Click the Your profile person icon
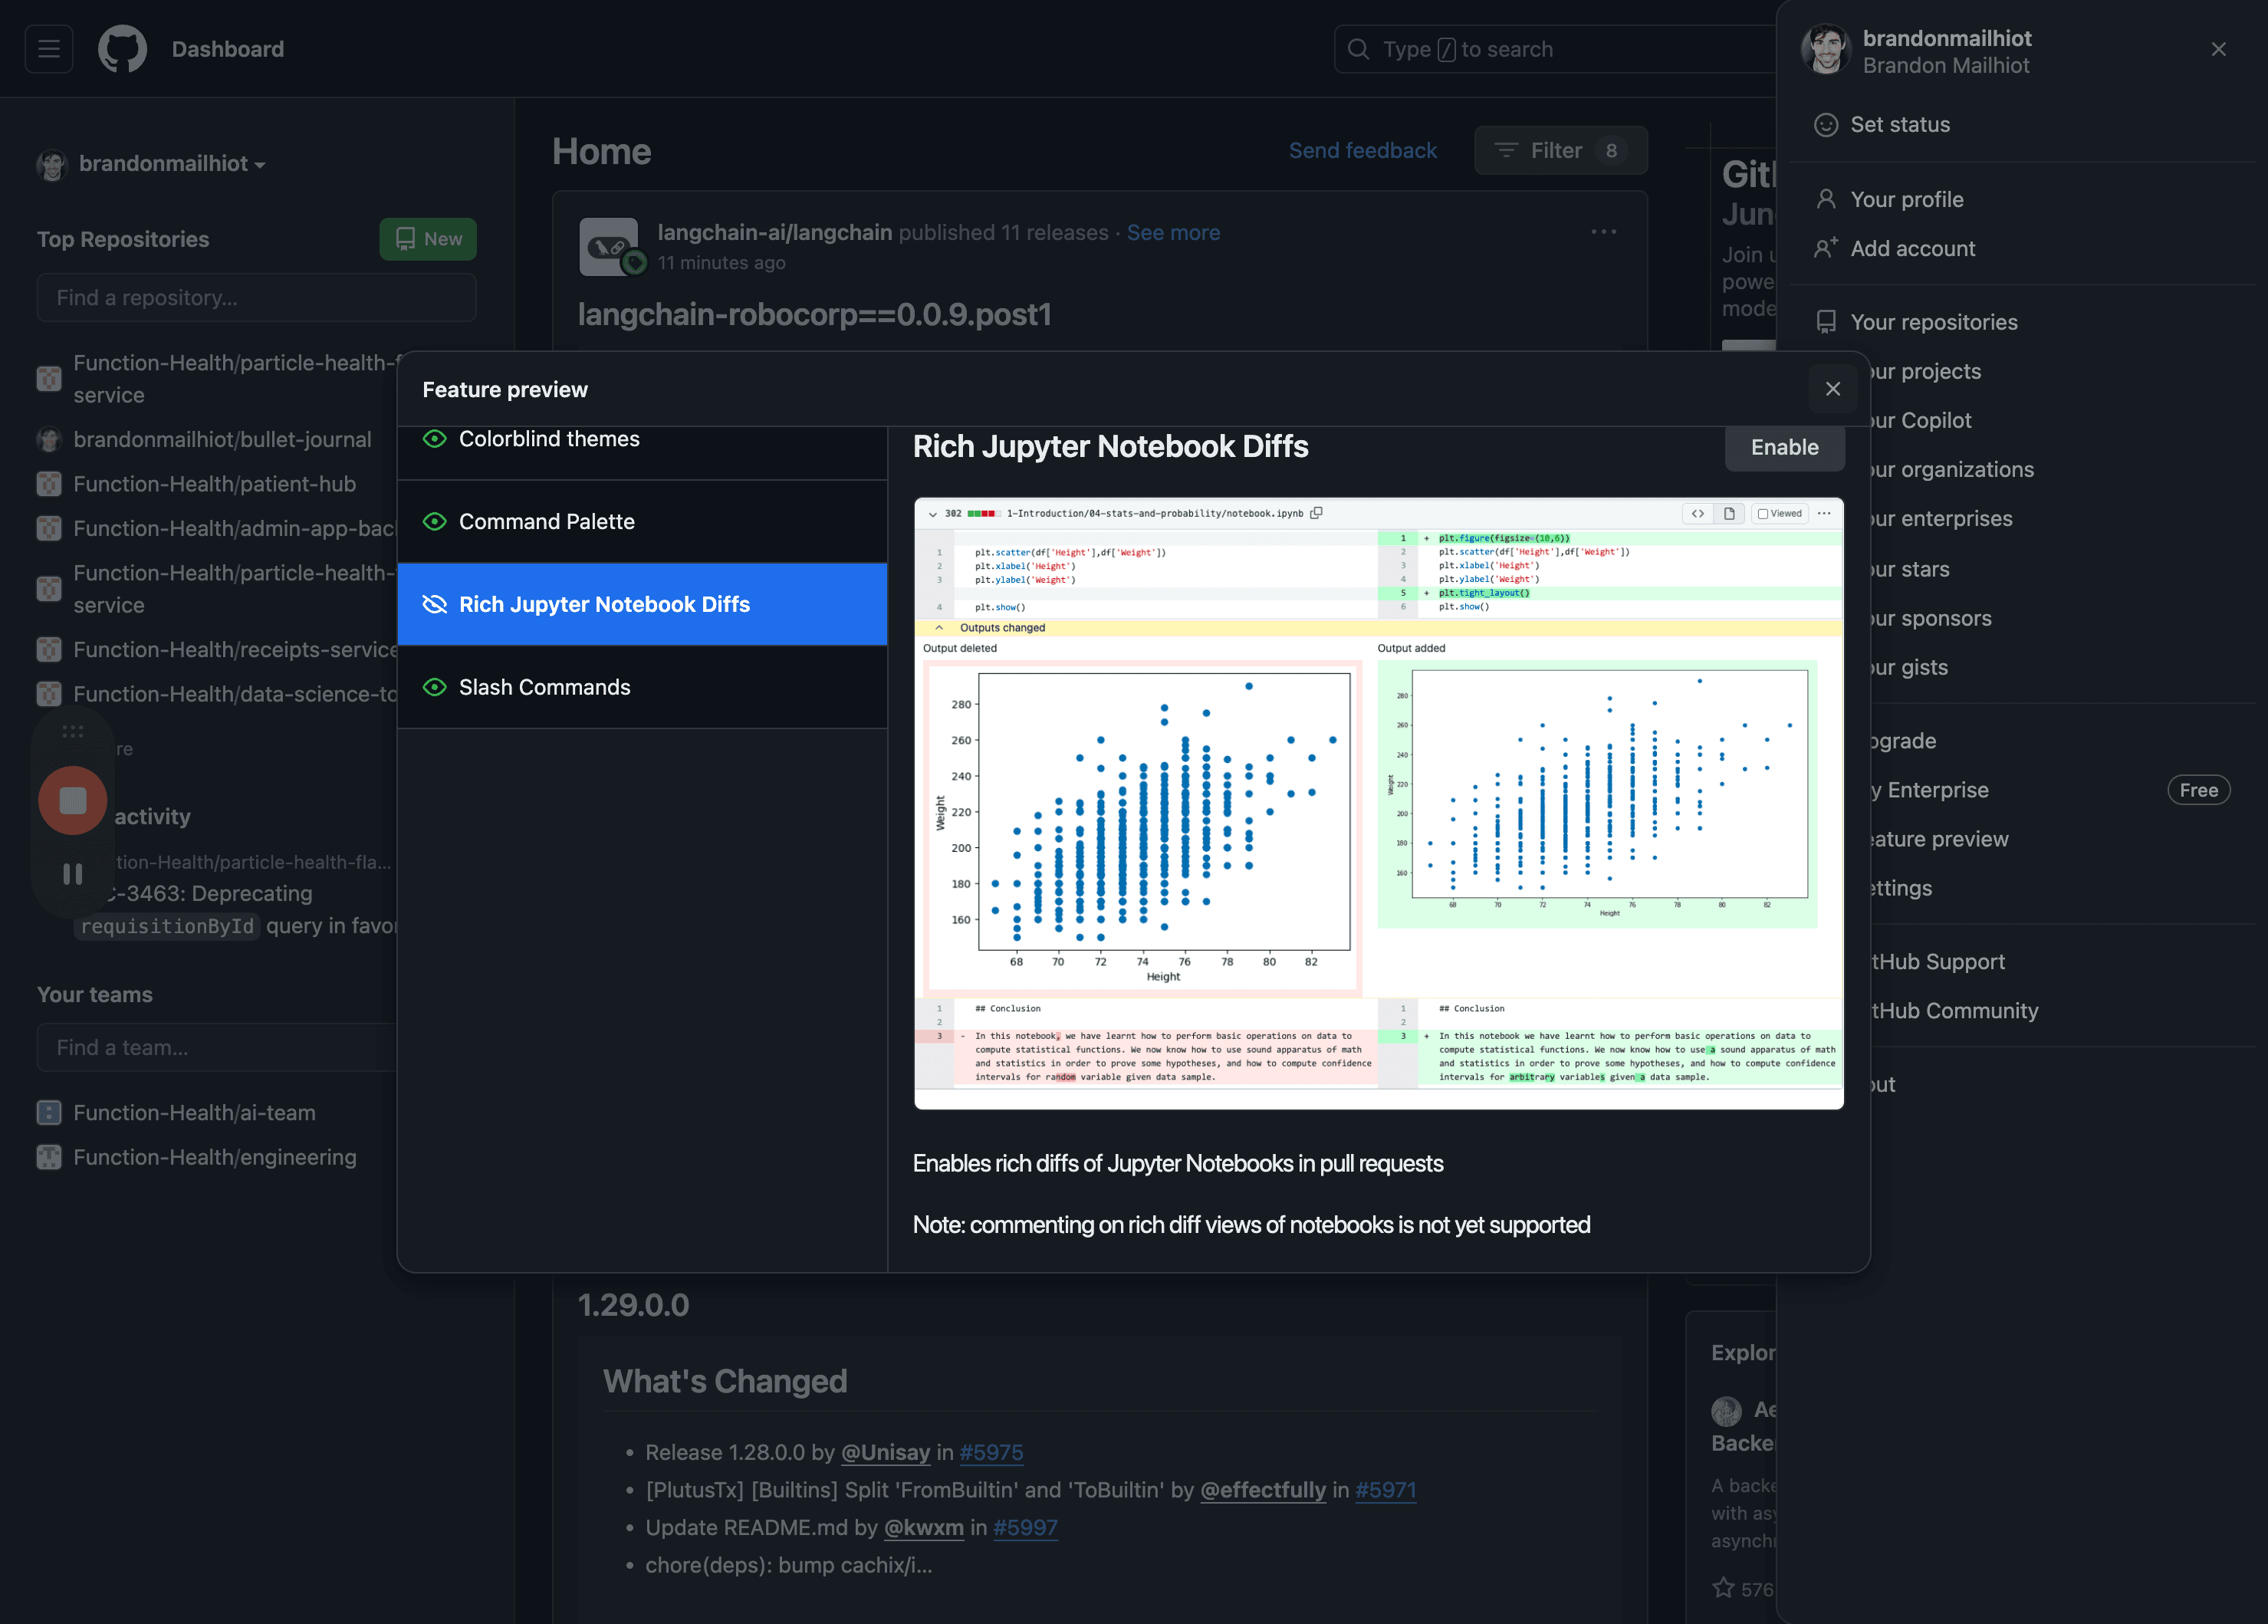 tap(1826, 199)
